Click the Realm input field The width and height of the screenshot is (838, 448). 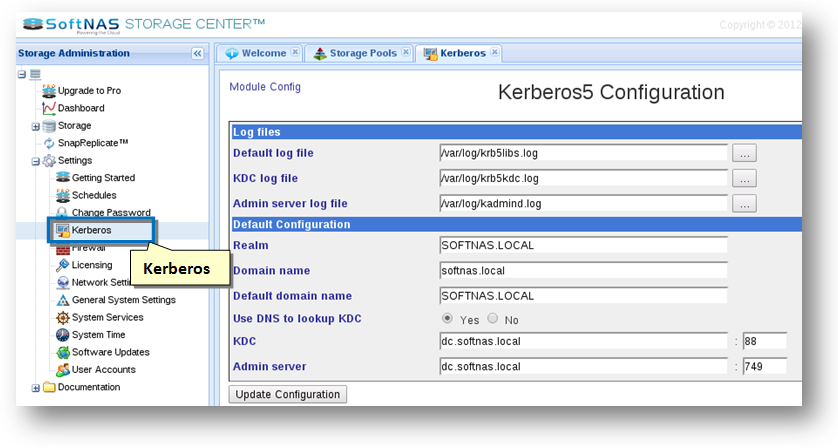point(584,245)
